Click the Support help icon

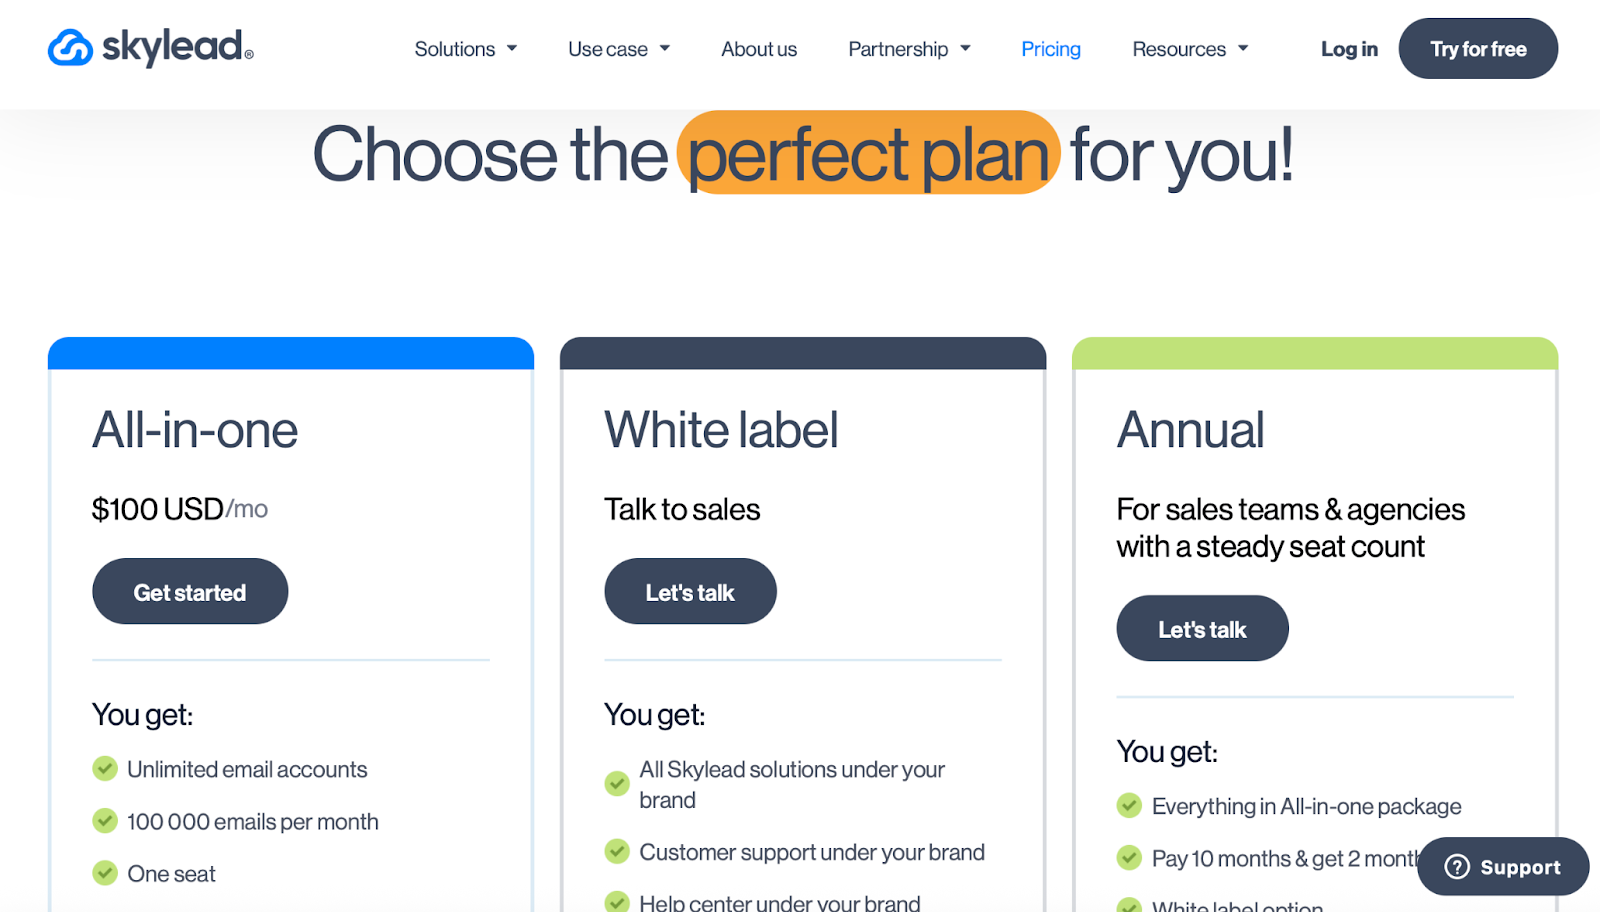(x=1457, y=866)
